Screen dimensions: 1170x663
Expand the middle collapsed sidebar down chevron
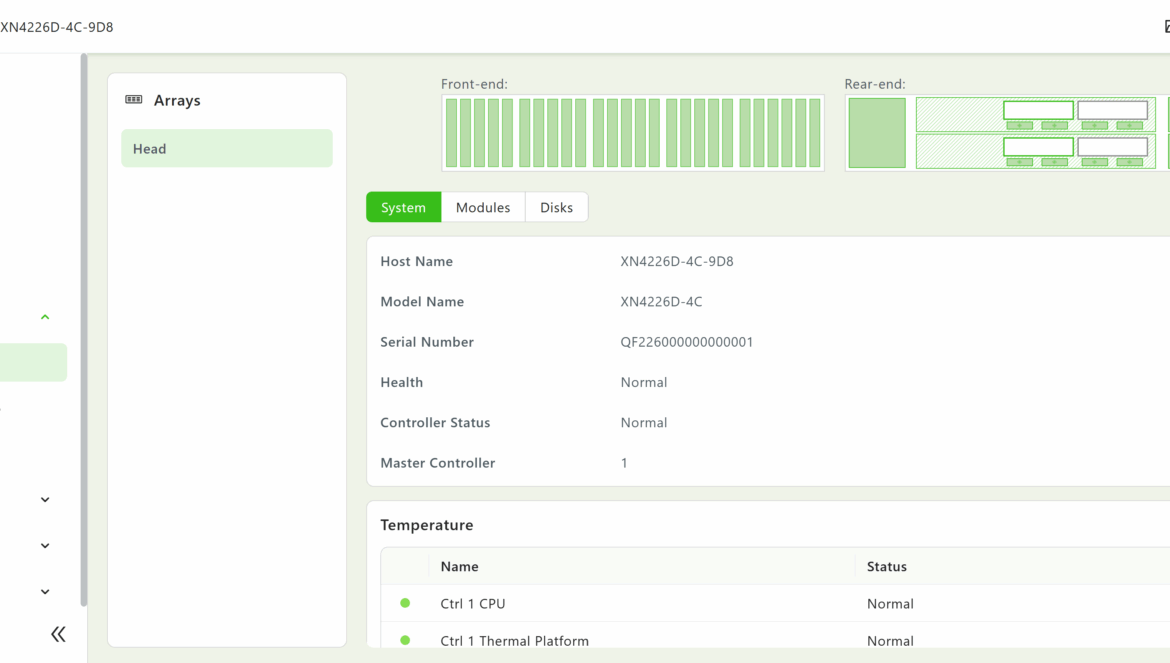45,546
